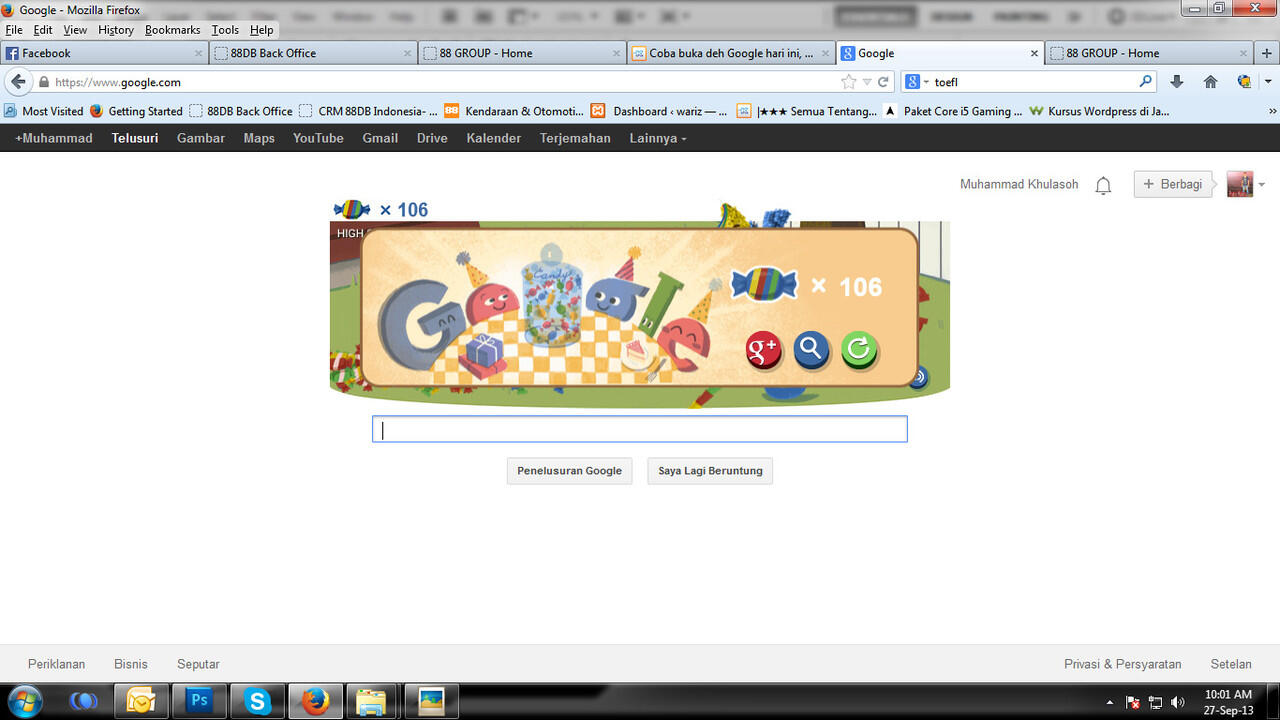The width and height of the screenshot is (1280, 720).
Task: Switch to the Facebook tab
Action: (x=104, y=53)
